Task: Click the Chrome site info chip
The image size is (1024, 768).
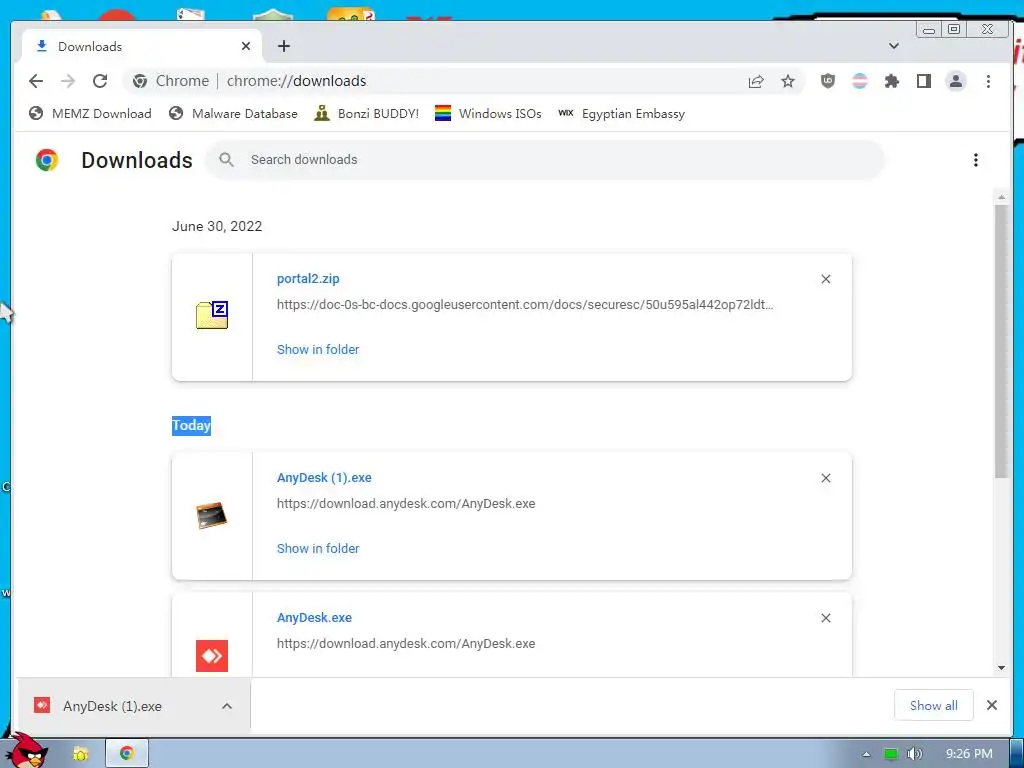Action: pos(170,81)
